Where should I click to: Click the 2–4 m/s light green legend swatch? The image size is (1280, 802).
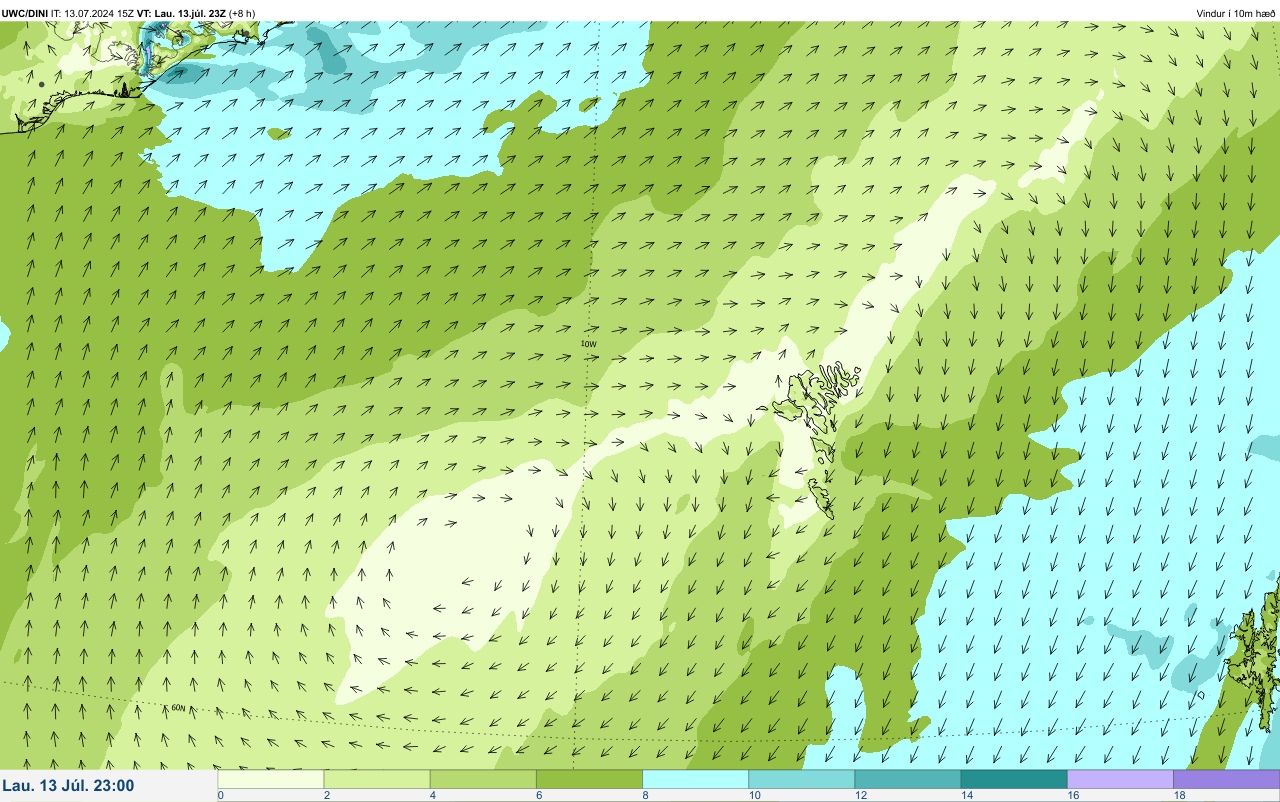tap(377, 779)
